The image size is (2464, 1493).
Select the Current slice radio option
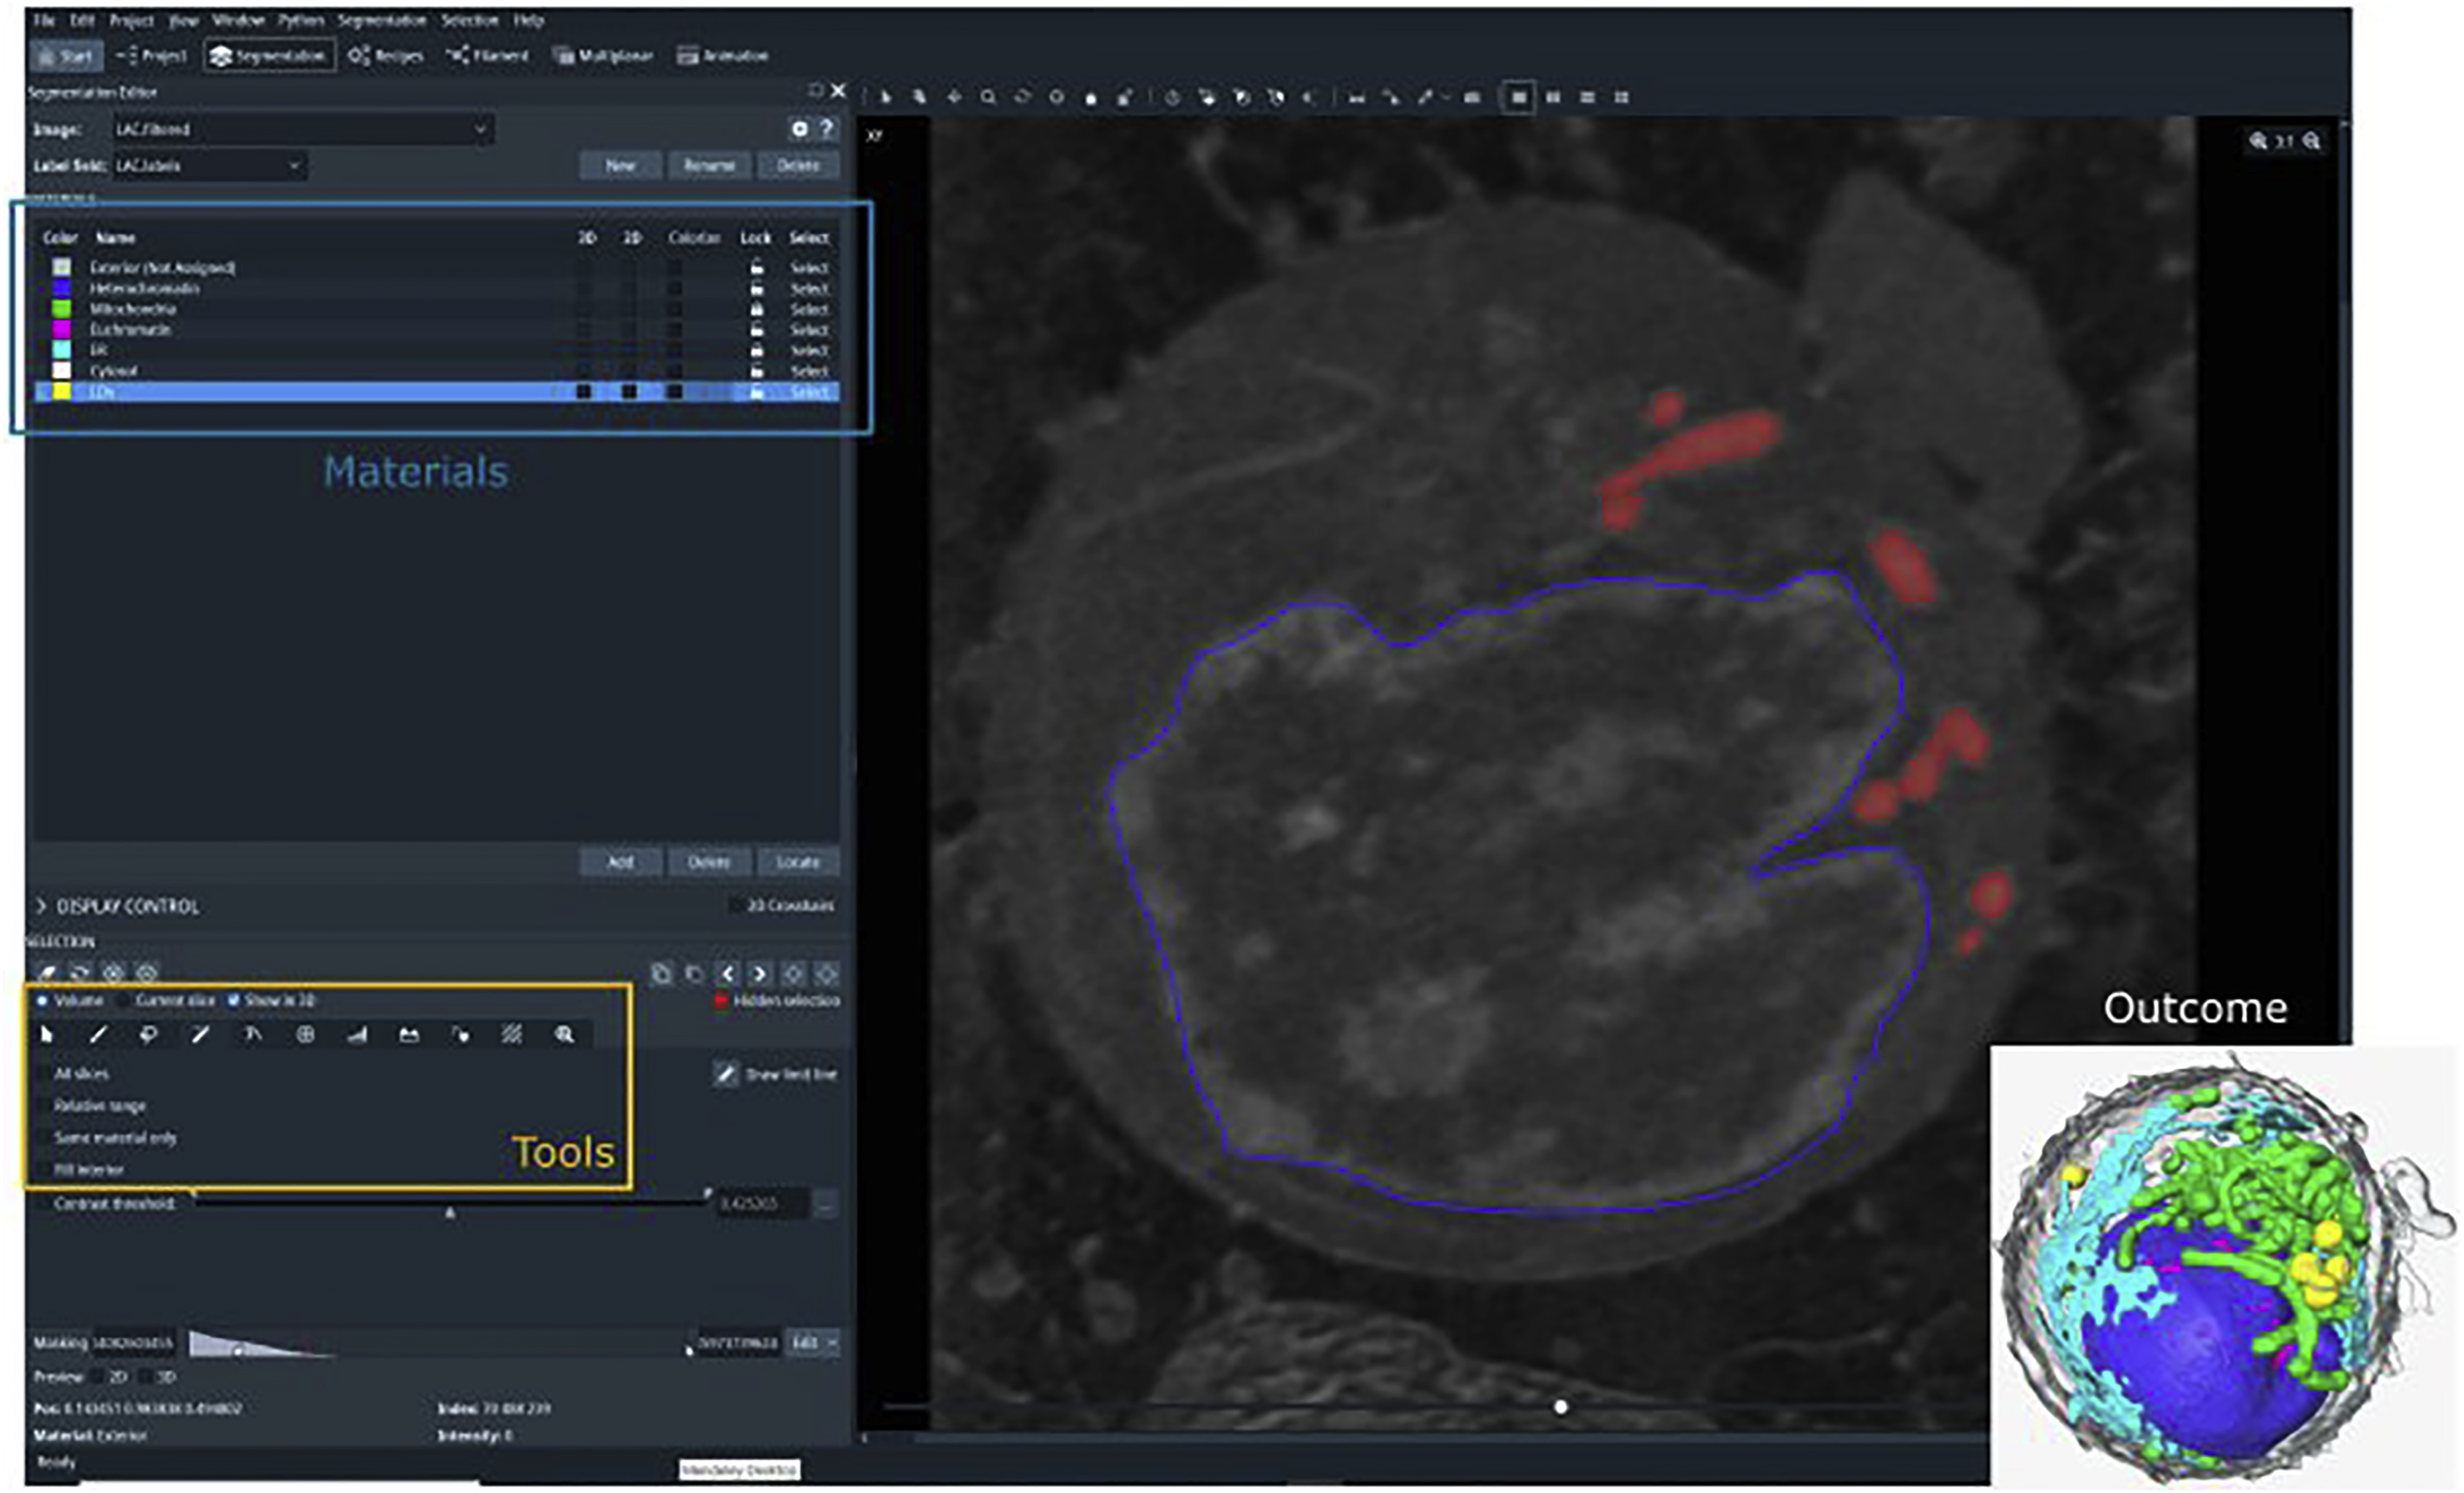[x=124, y=1000]
